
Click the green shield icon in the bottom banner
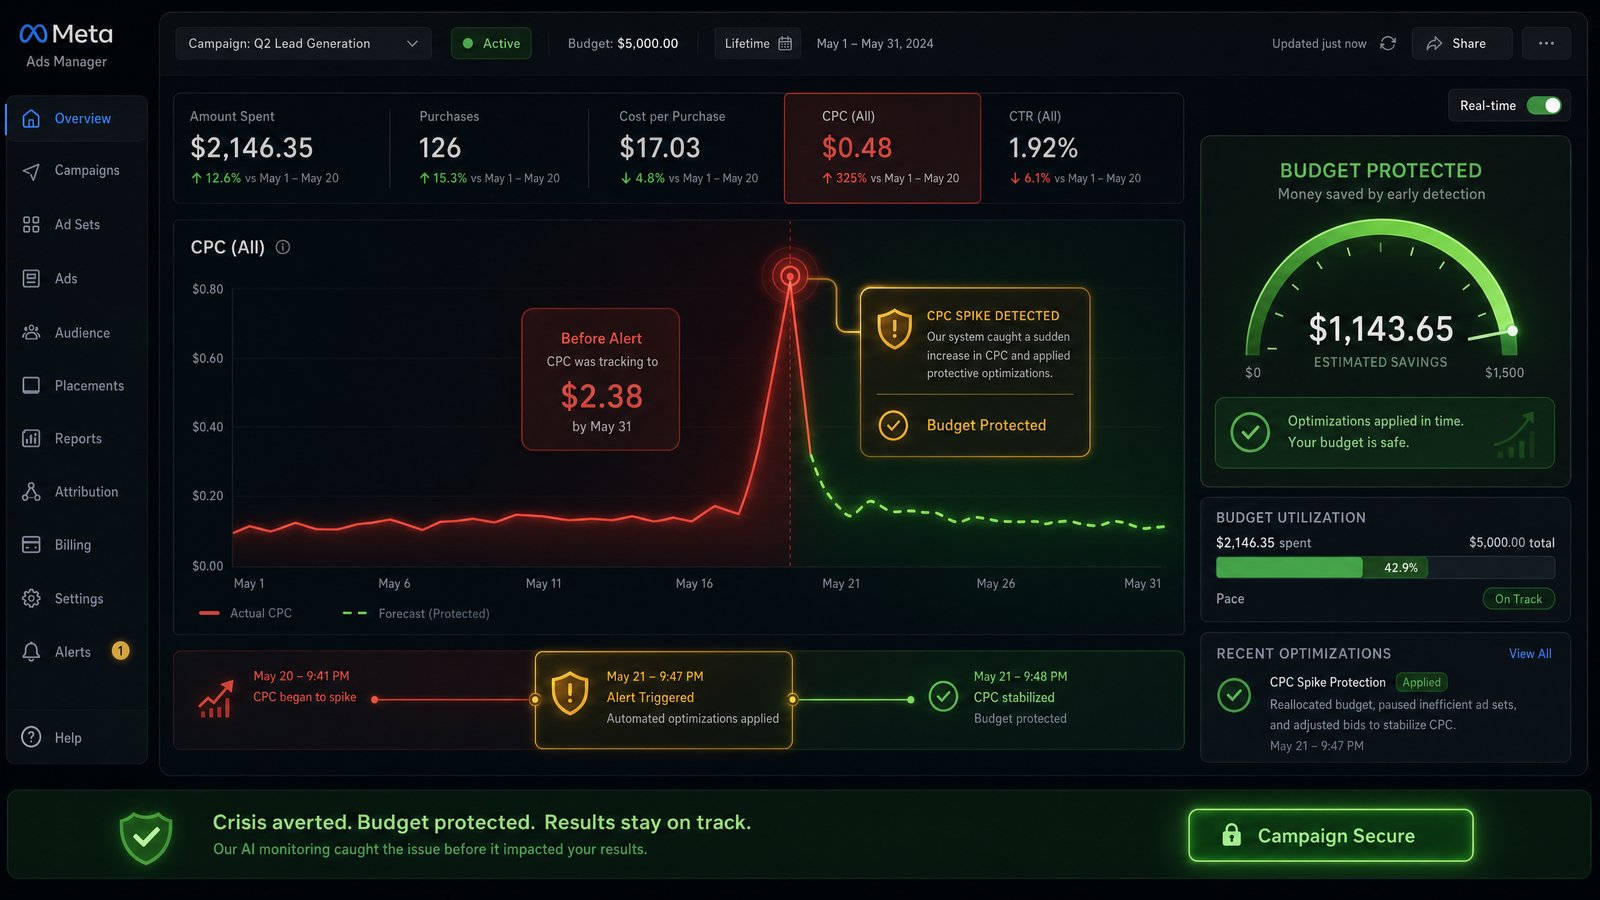(x=146, y=837)
